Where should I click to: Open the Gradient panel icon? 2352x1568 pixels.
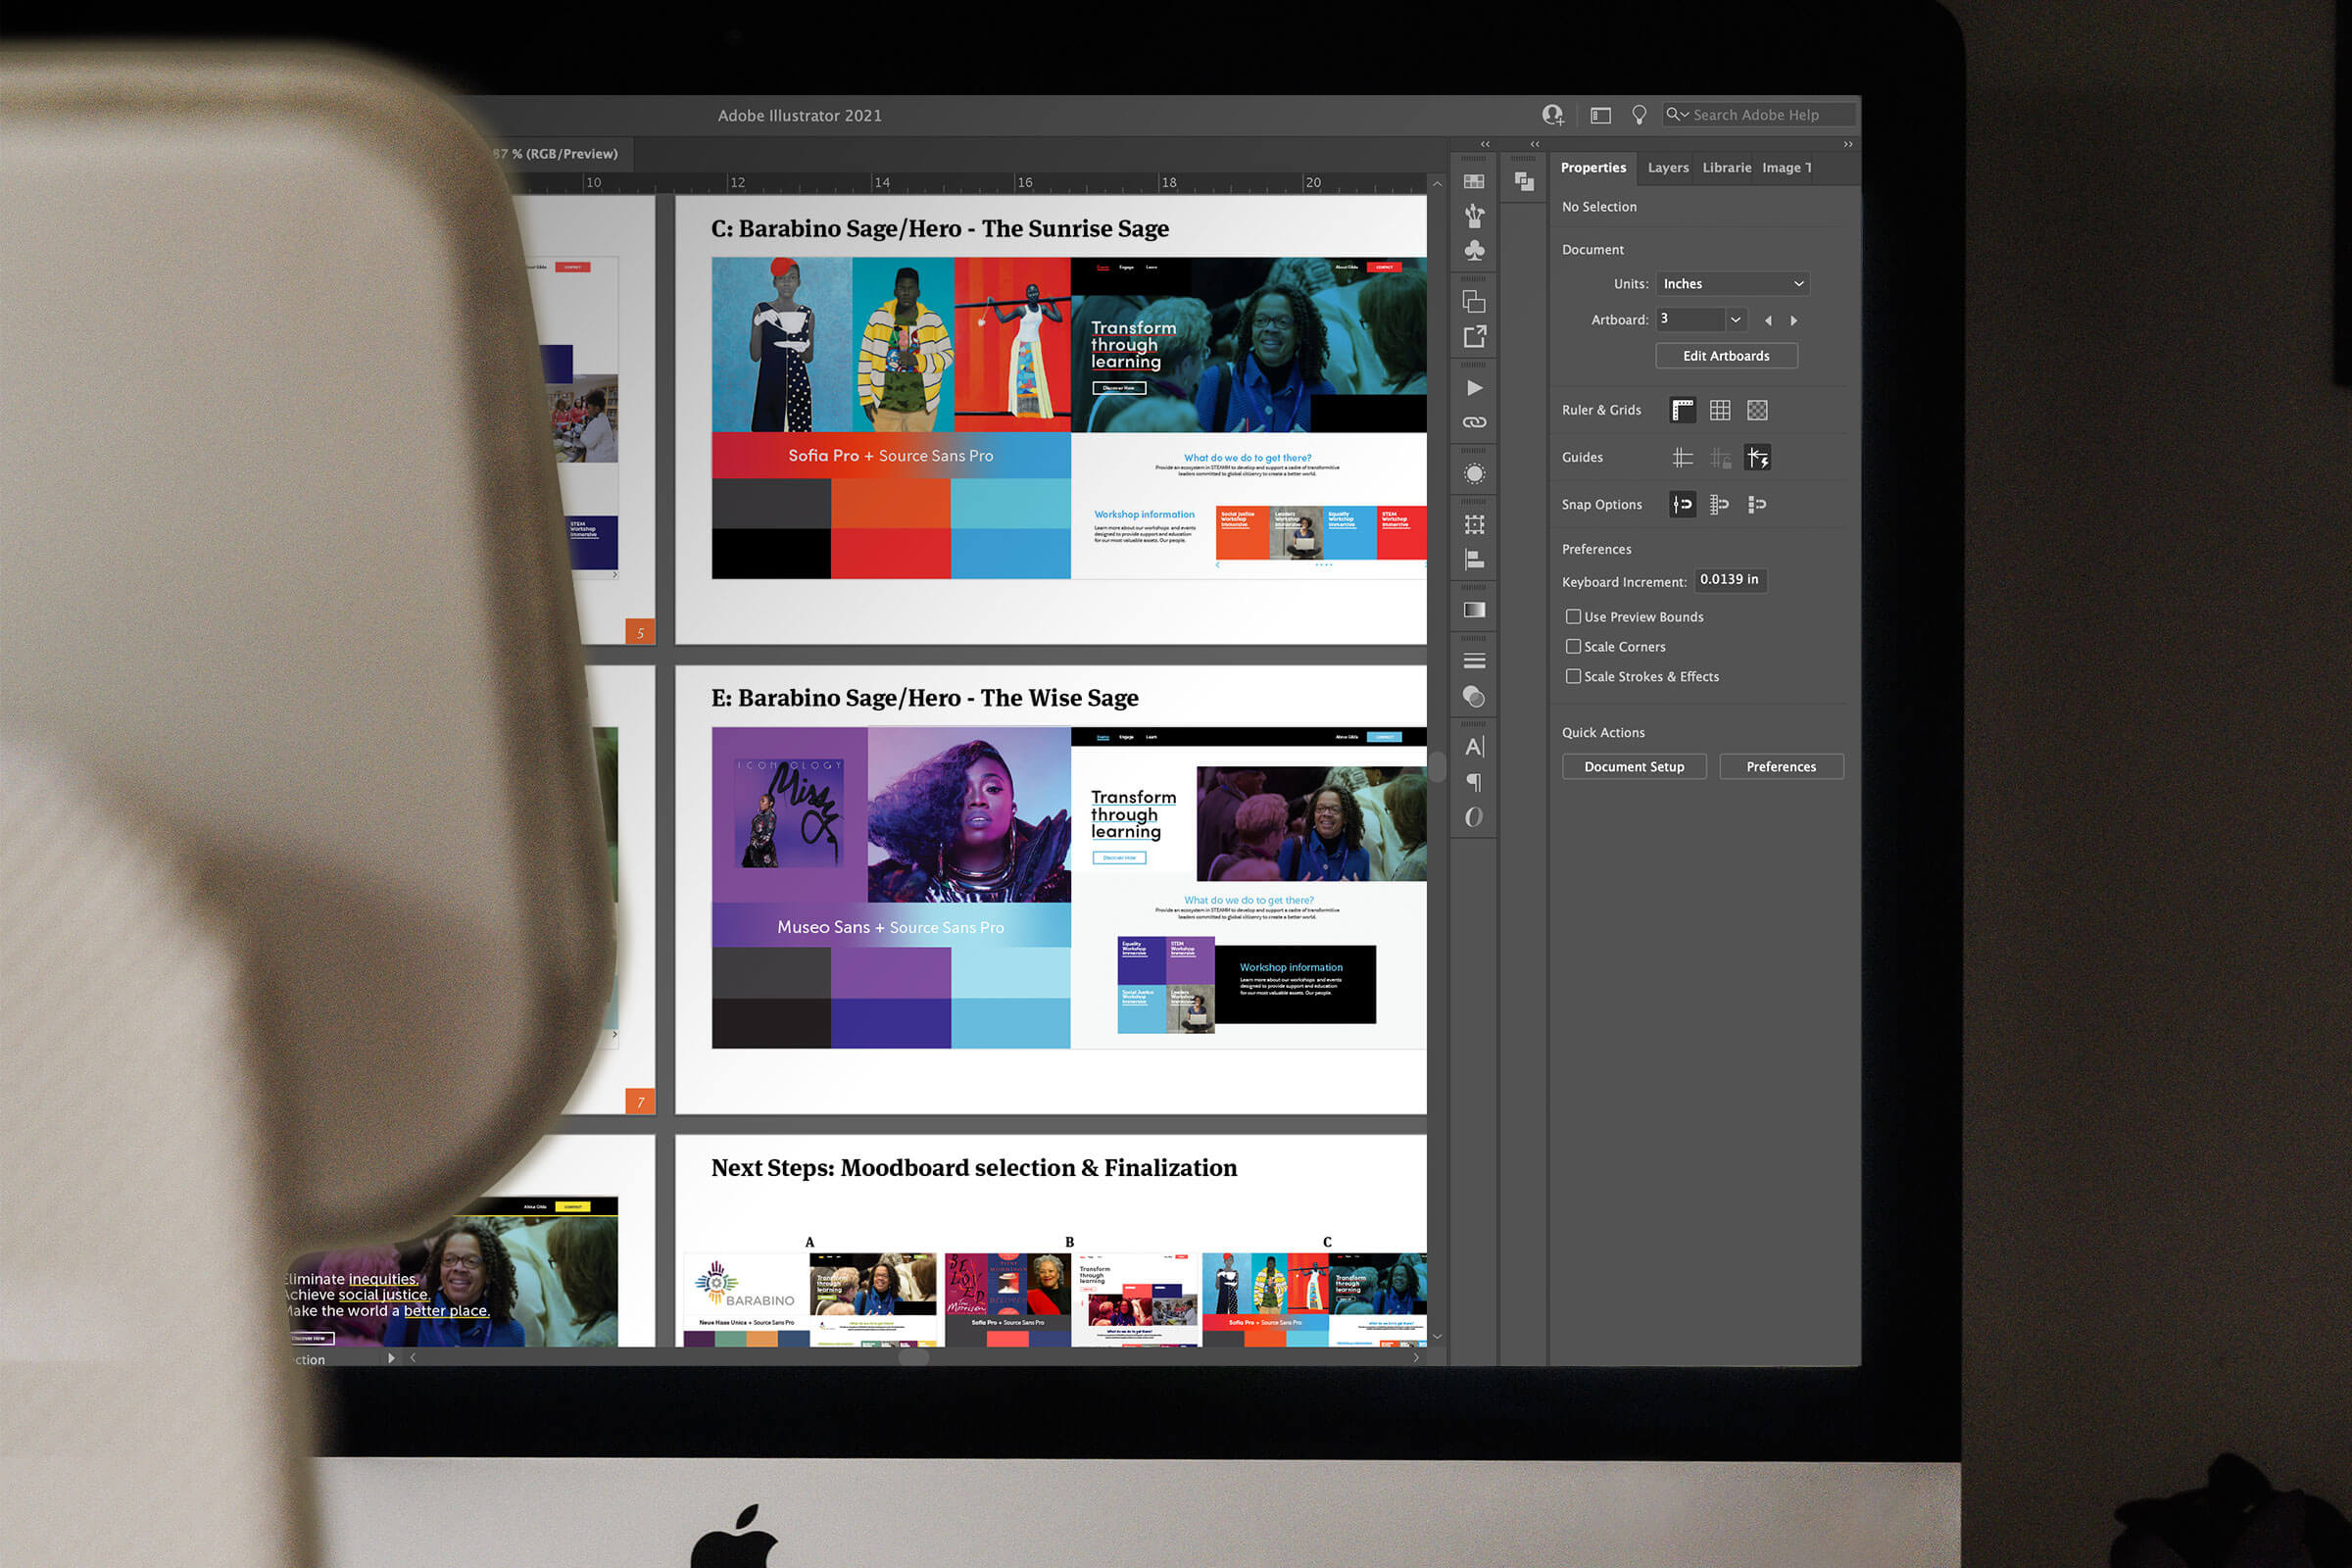[x=1474, y=610]
